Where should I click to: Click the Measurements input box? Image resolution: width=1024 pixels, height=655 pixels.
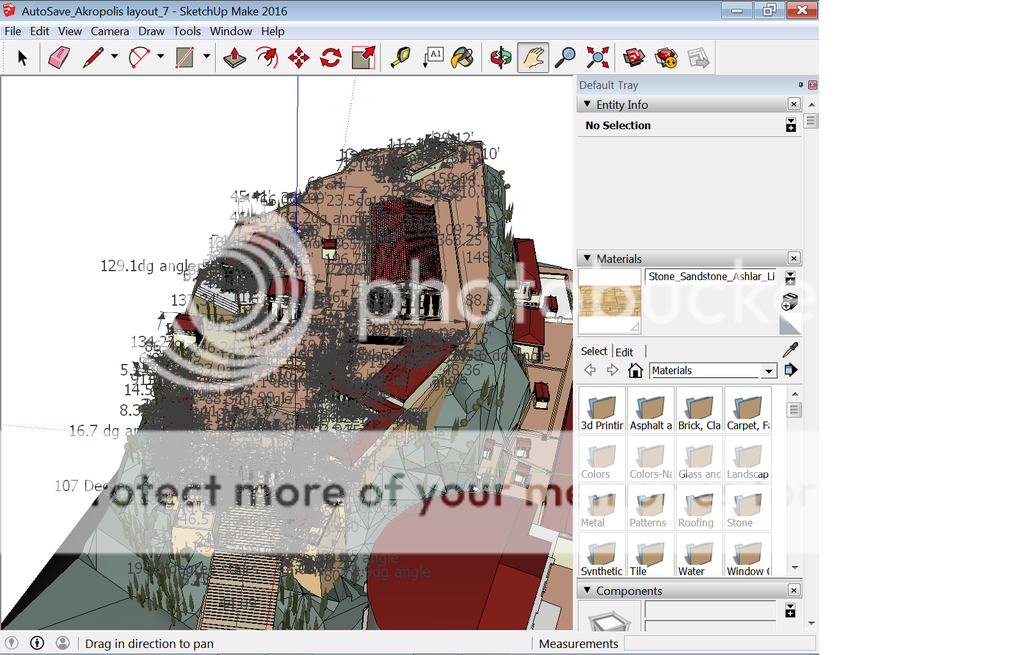pyautogui.click(x=719, y=643)
